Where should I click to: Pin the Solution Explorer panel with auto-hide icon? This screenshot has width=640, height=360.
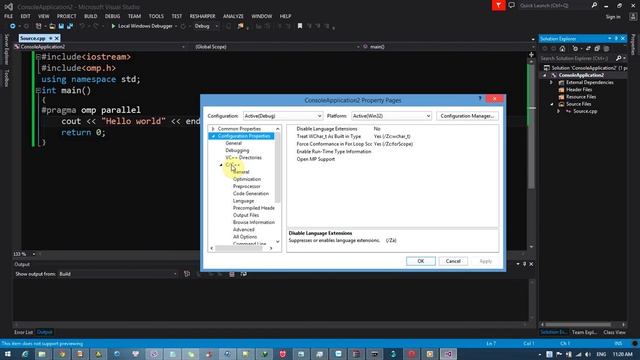point(616,38)
